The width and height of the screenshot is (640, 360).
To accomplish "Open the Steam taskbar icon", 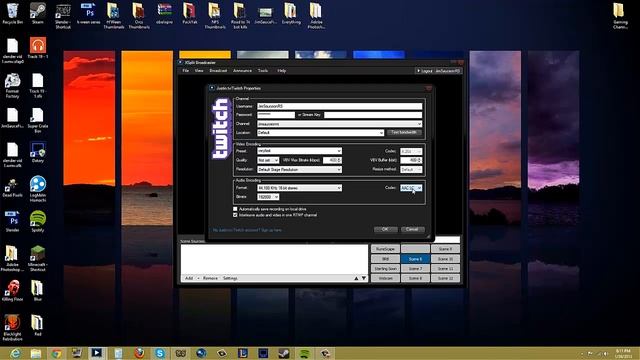I will tap(284, 353).
